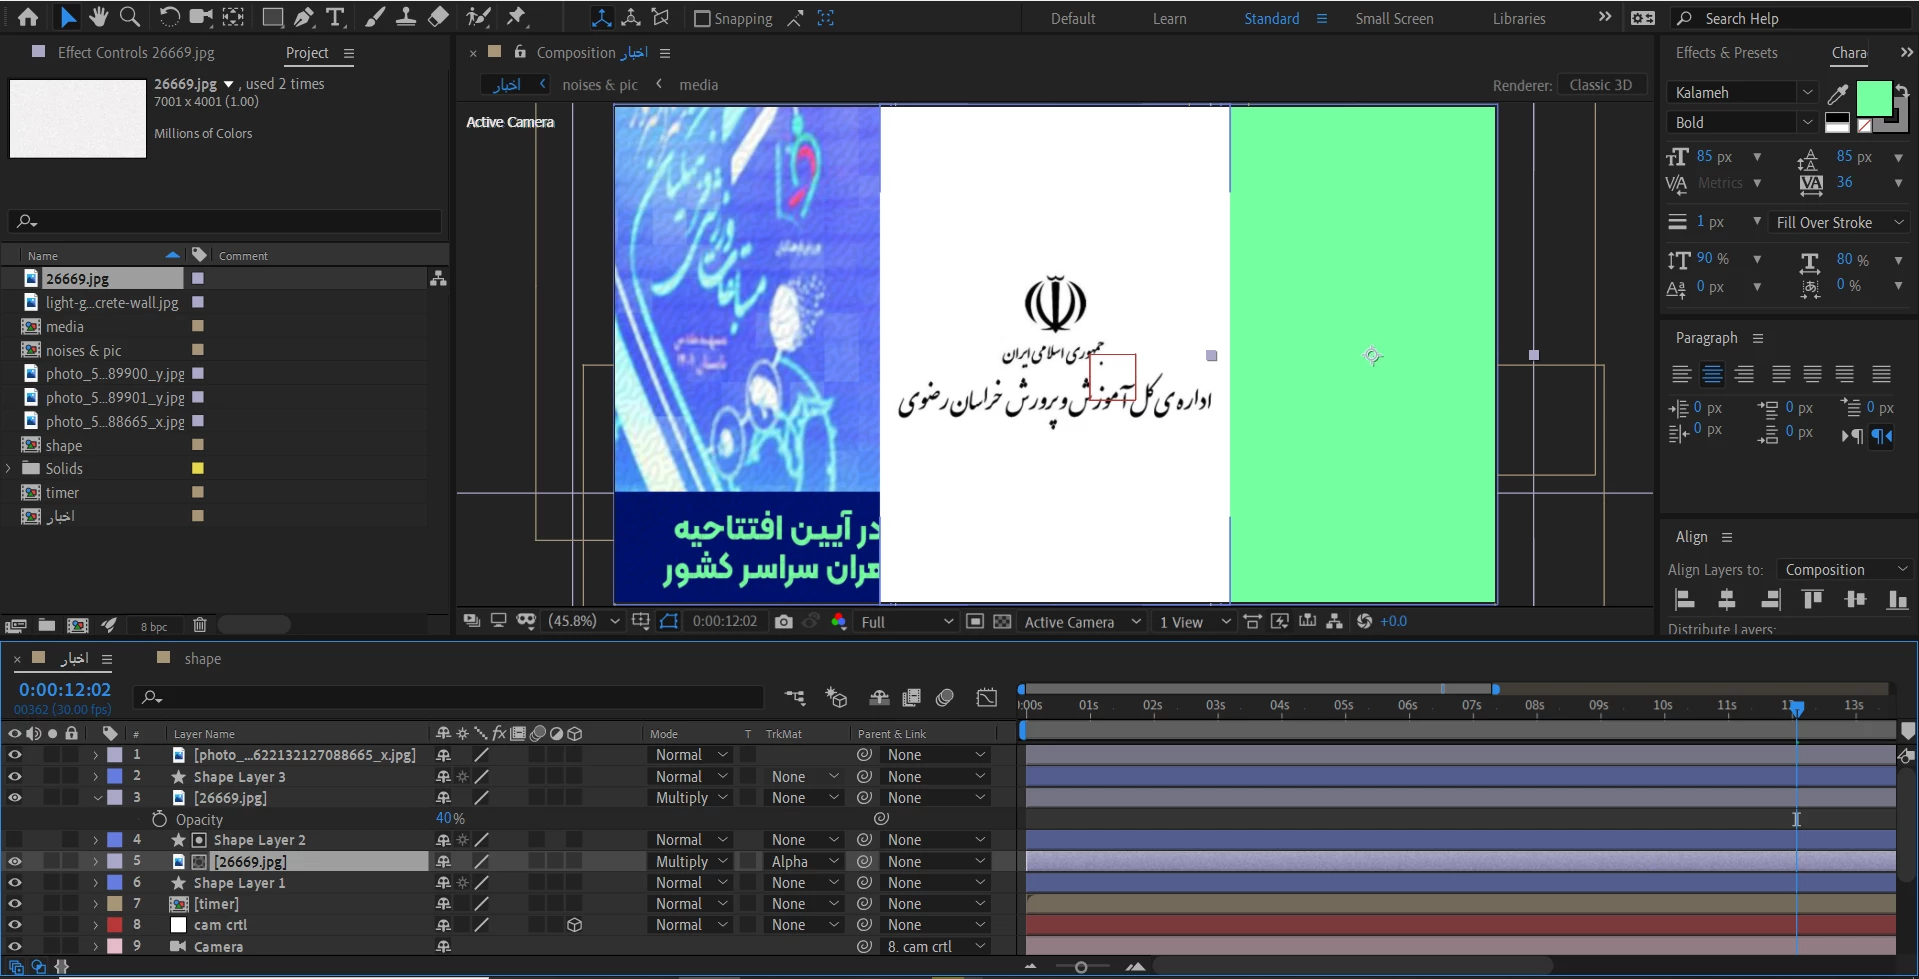Open the Fill Over Stroke dropdown
Viewport: 1919px width, 979px height.
pyautogui.click(x=1839, y=222)
